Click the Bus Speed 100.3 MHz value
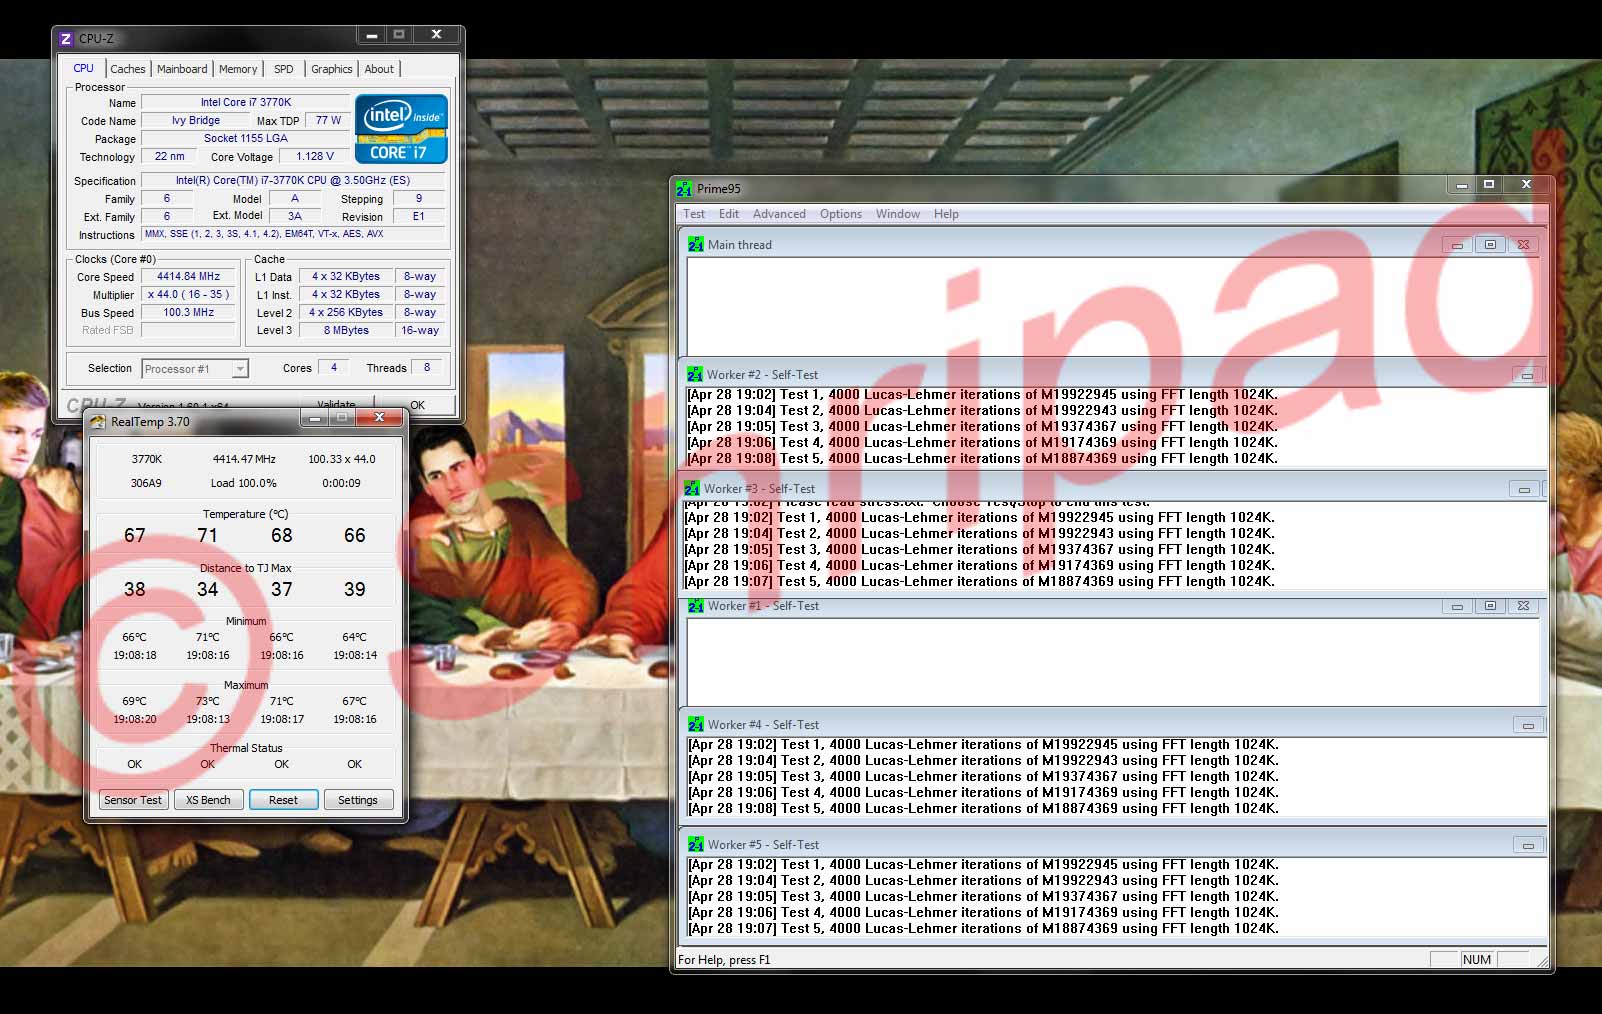 coord(189,313)
